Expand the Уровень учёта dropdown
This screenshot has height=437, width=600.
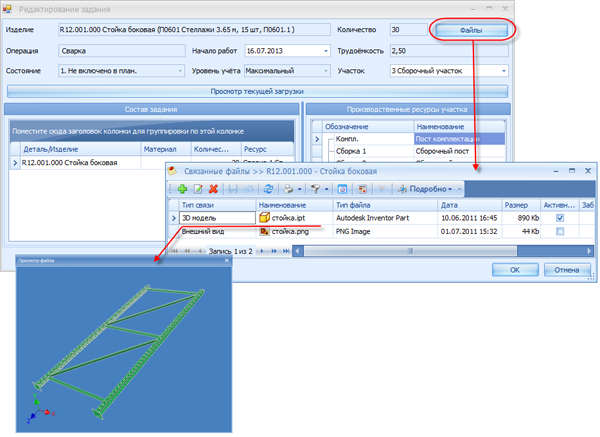326,71
